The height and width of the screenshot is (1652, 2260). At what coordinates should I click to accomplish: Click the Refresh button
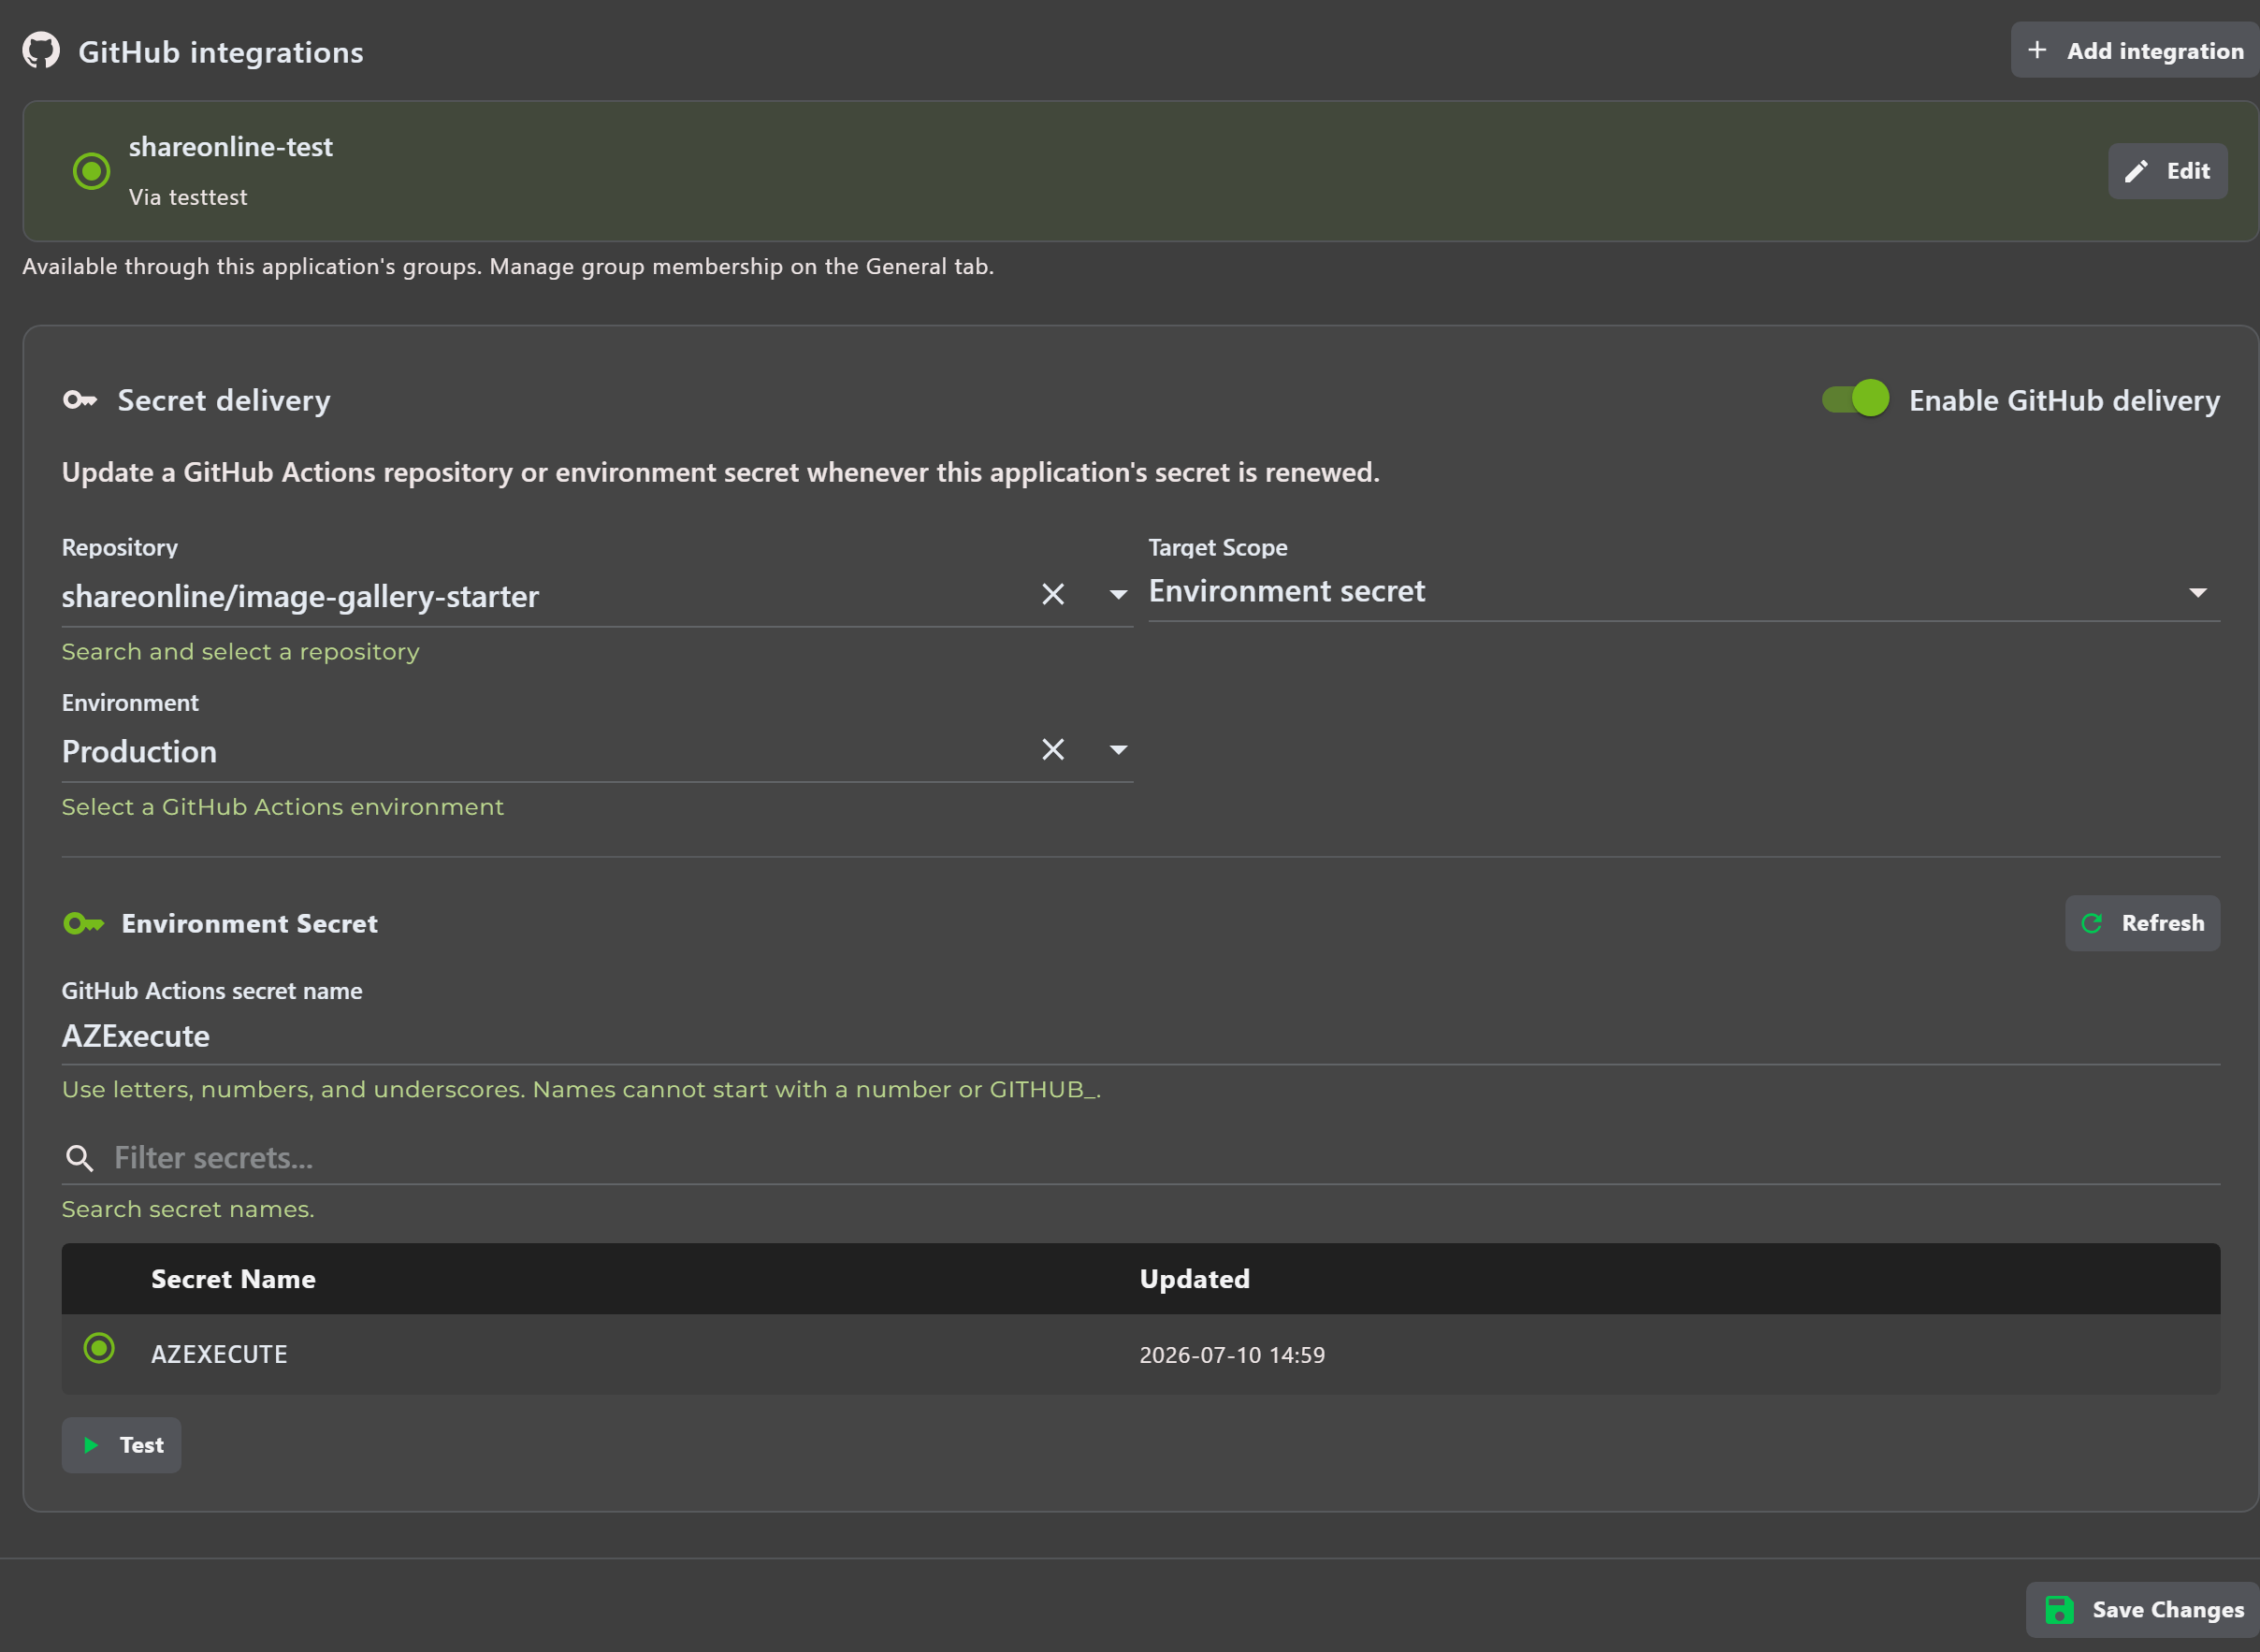[x=2142, y=923]
